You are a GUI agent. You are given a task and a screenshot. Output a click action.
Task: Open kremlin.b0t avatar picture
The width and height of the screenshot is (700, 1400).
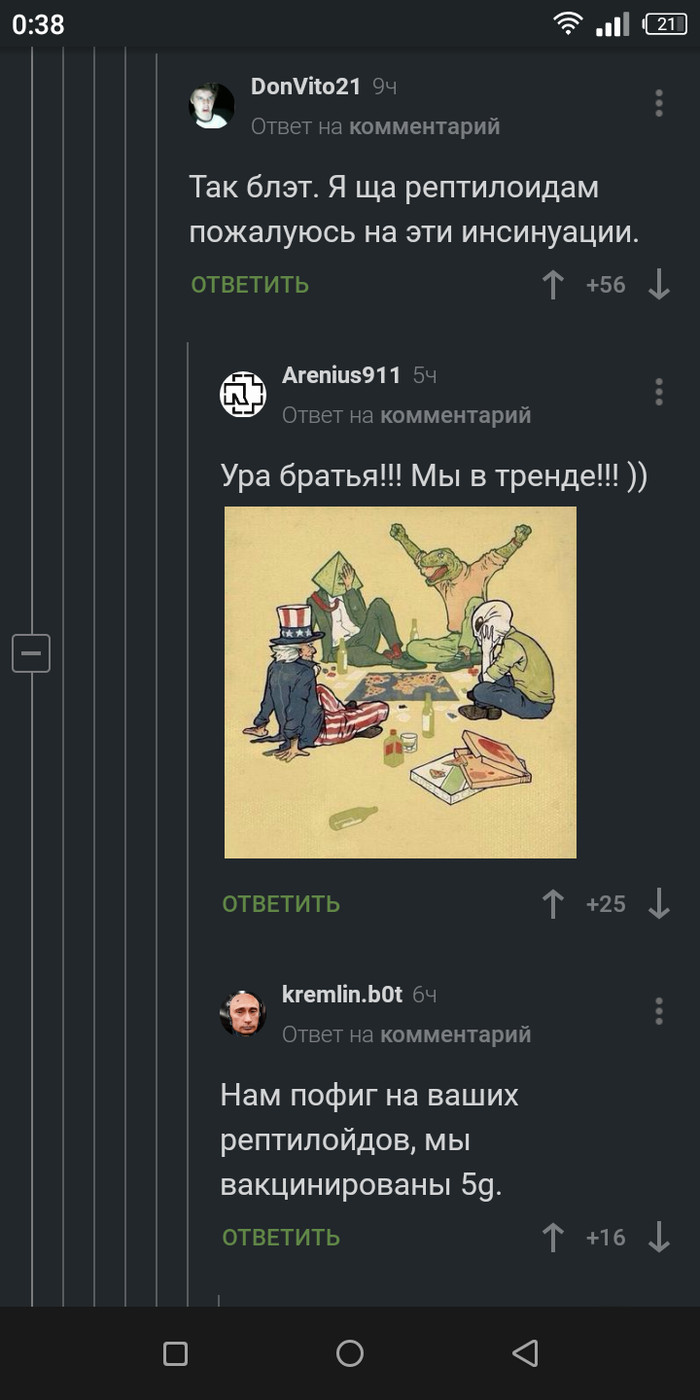click(x=243, y=1013)
